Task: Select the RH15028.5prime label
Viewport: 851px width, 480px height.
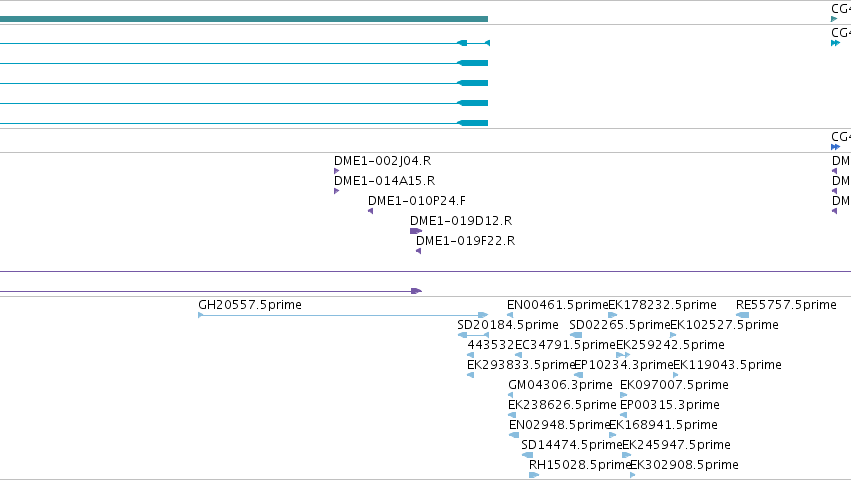Action: pyautogui.click(x=579, y=465)
